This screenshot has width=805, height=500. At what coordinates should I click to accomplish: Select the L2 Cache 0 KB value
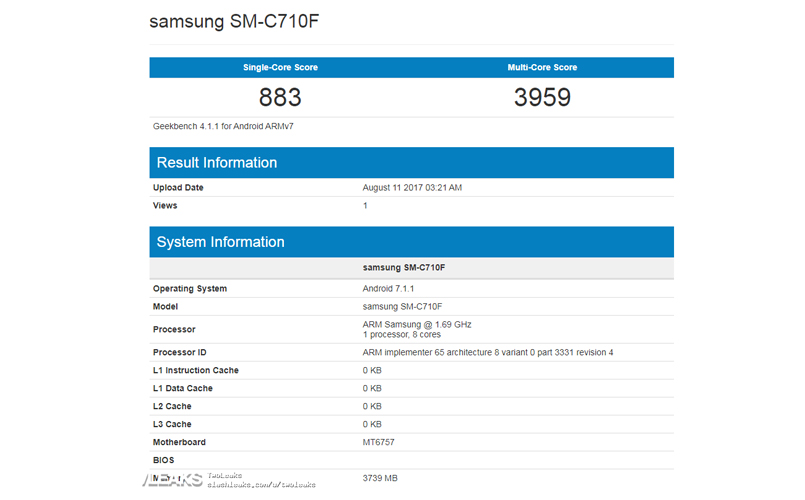click(x=372, y=406)
